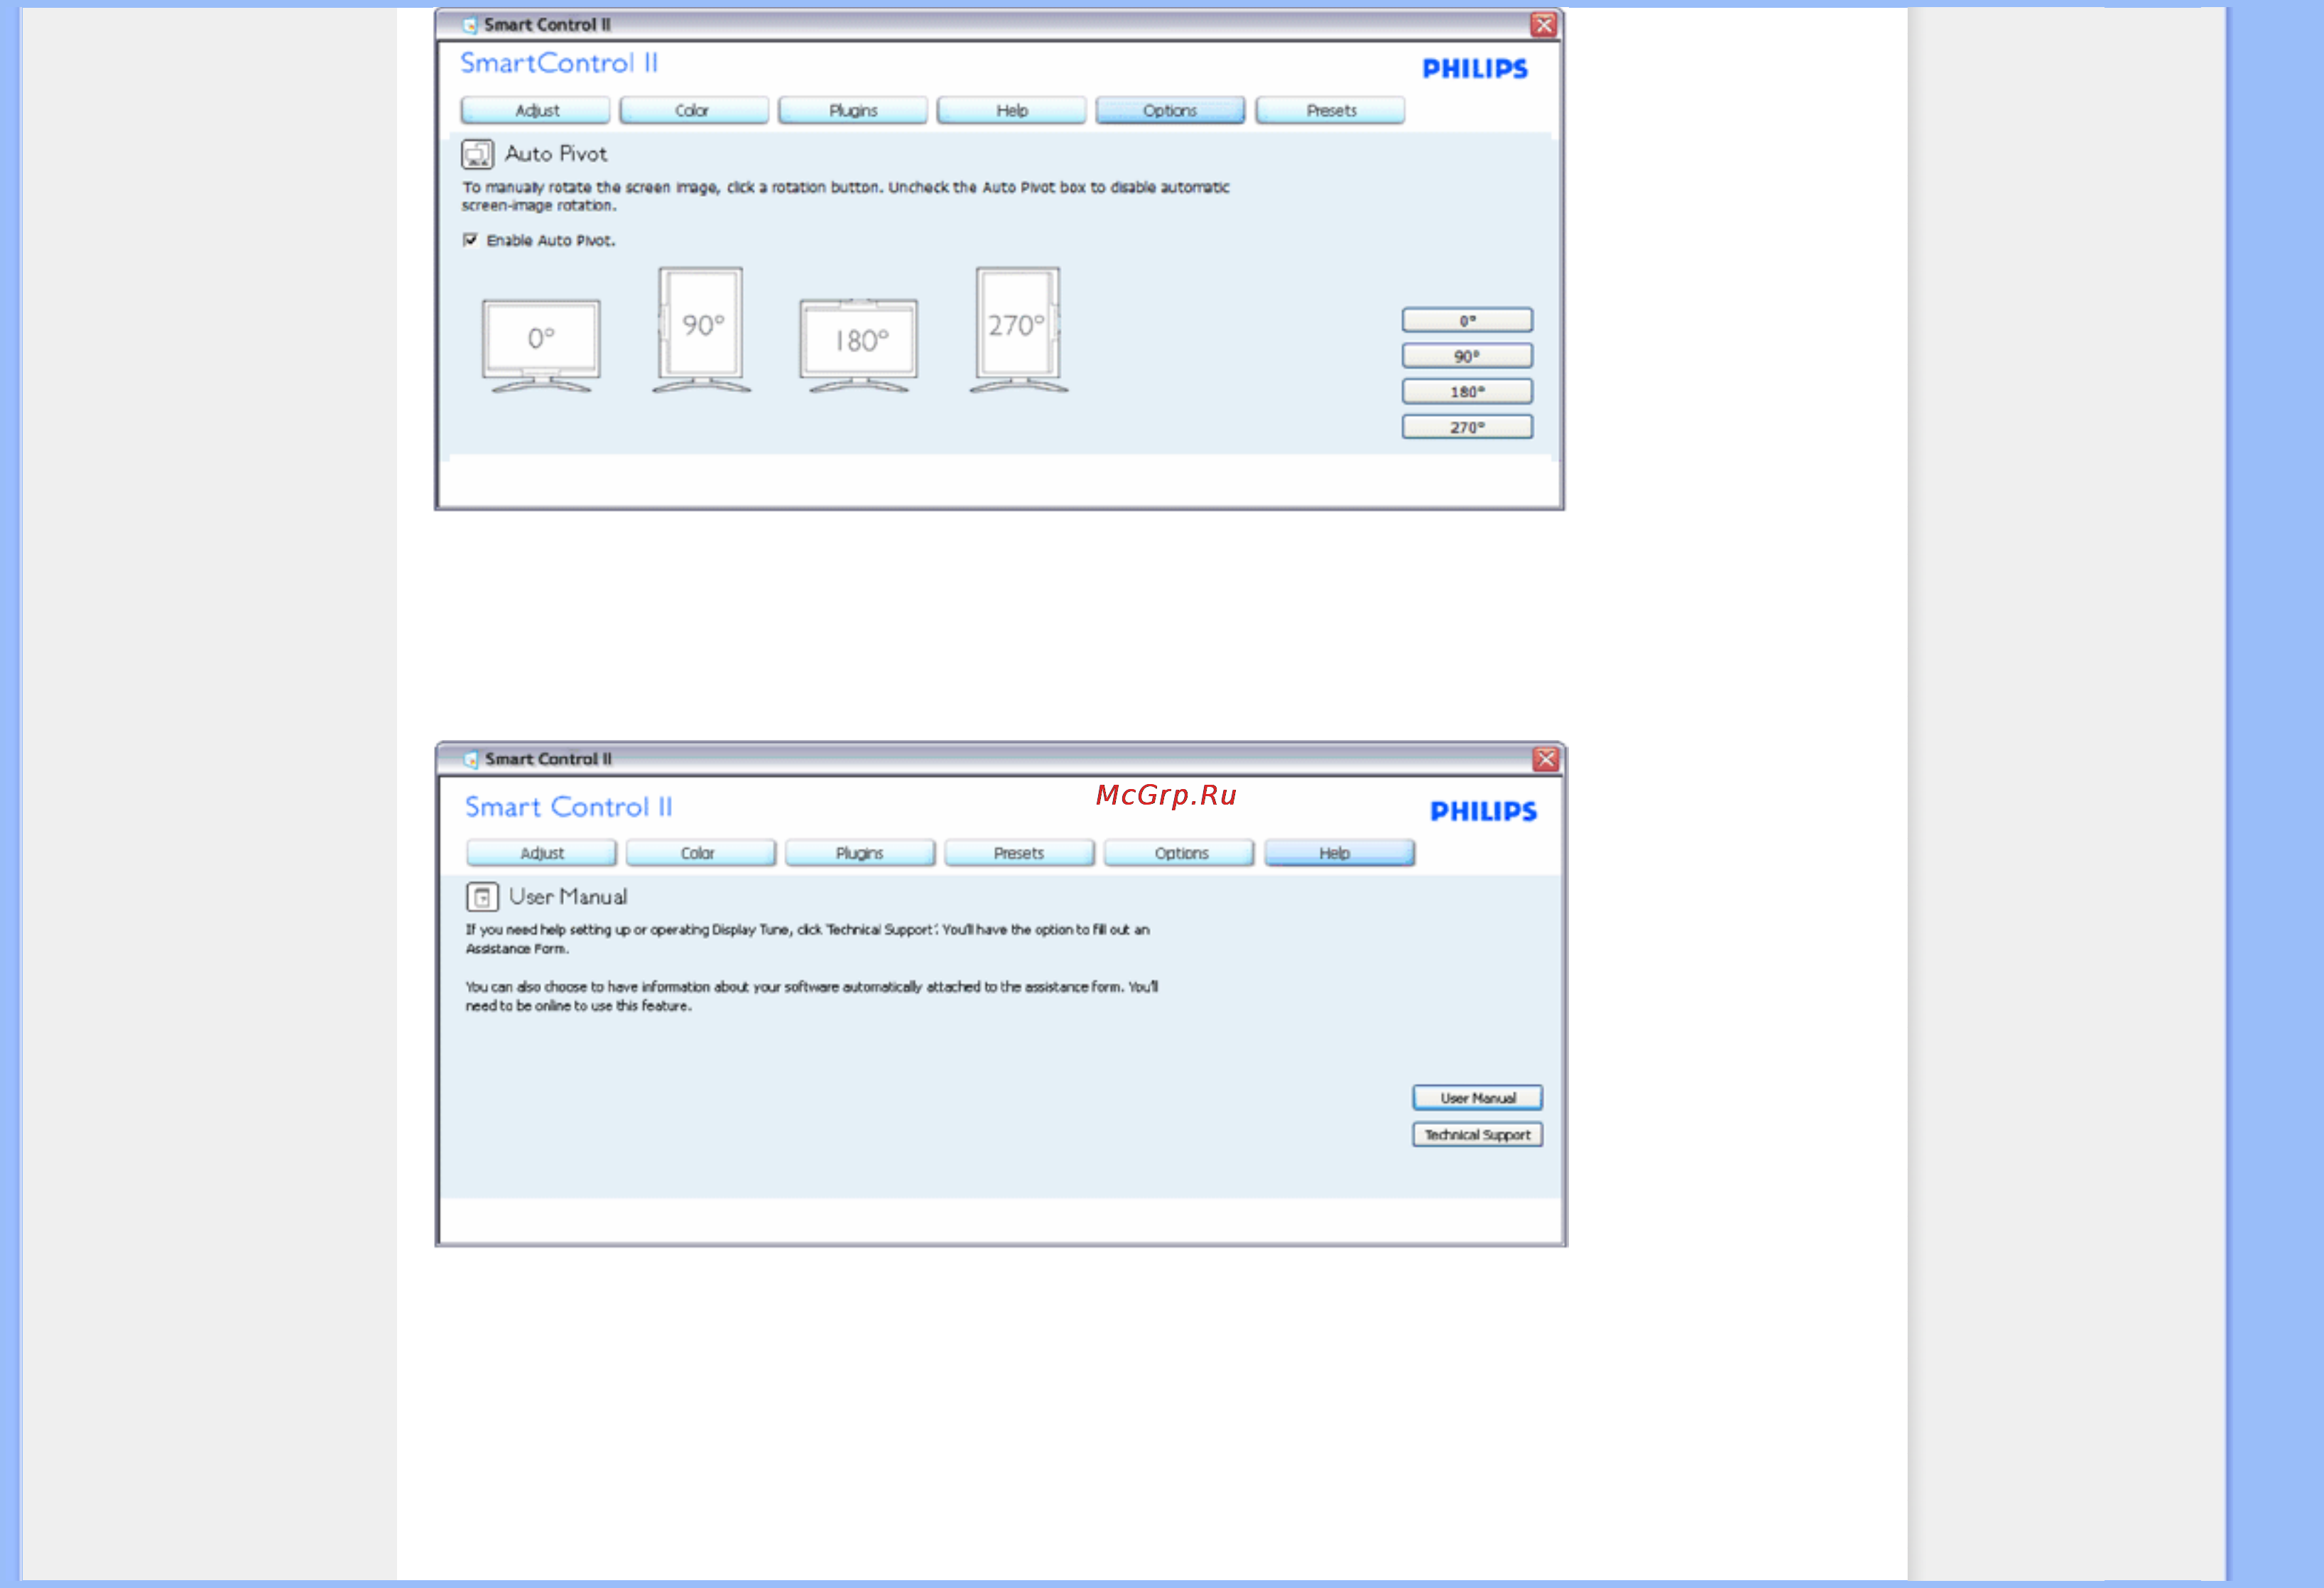The height and width of the screenshot is (1588, 2324).
Task: Rotate the screen with the 90° button
Action: (1467, 356)
